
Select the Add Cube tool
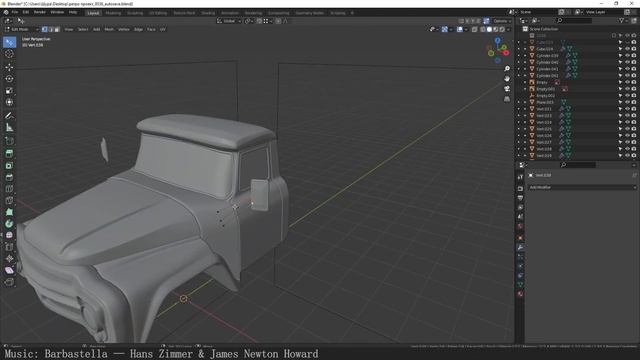[x=9, y=141]
